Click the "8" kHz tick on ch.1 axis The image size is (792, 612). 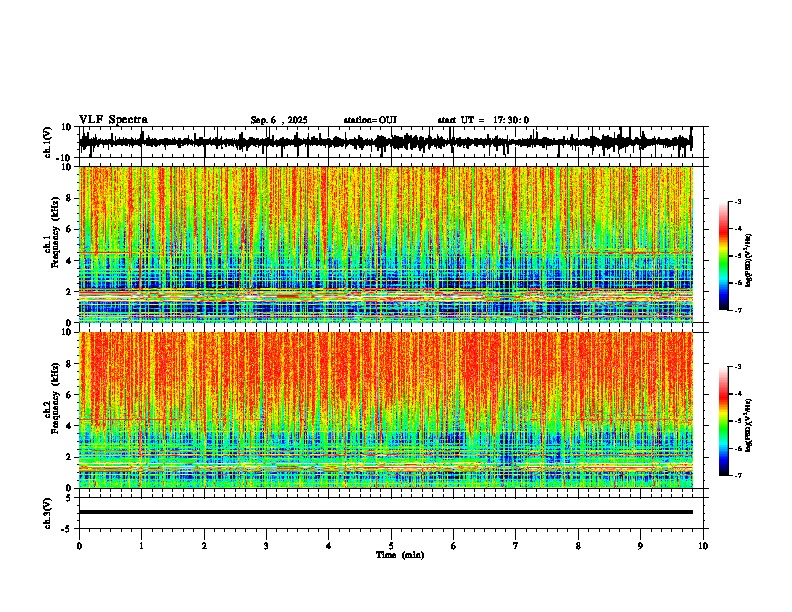point(70,198)
